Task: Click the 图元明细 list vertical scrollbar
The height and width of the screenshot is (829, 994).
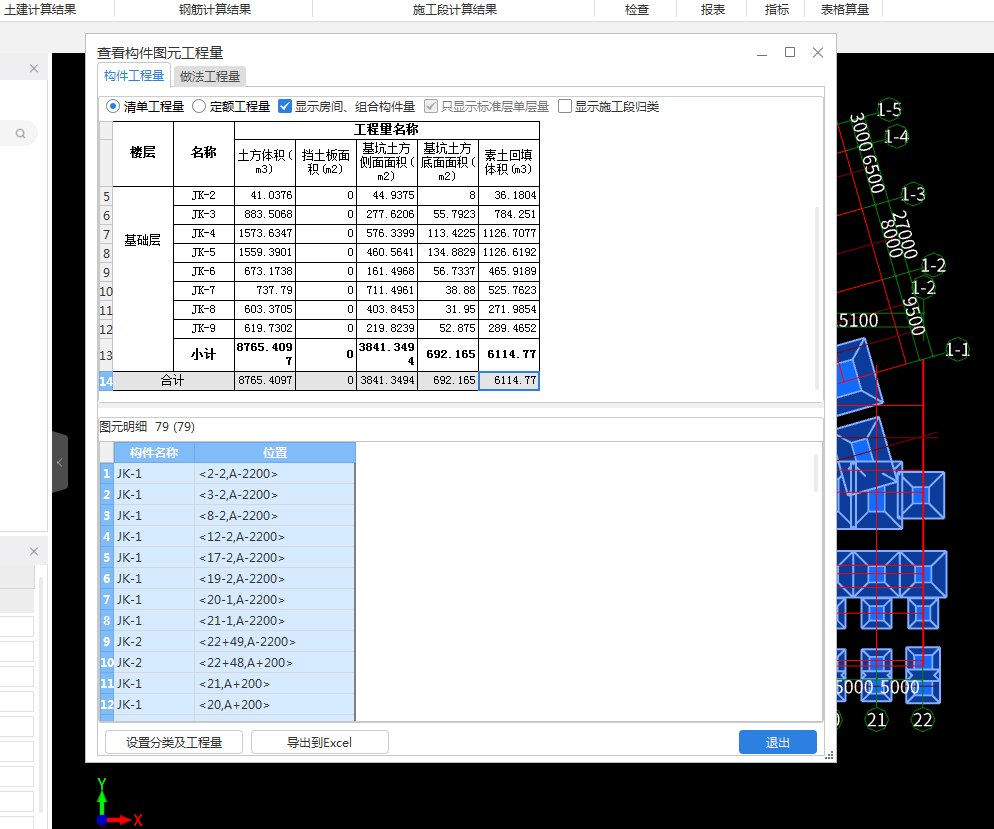Action: click(x=817, y=473)
